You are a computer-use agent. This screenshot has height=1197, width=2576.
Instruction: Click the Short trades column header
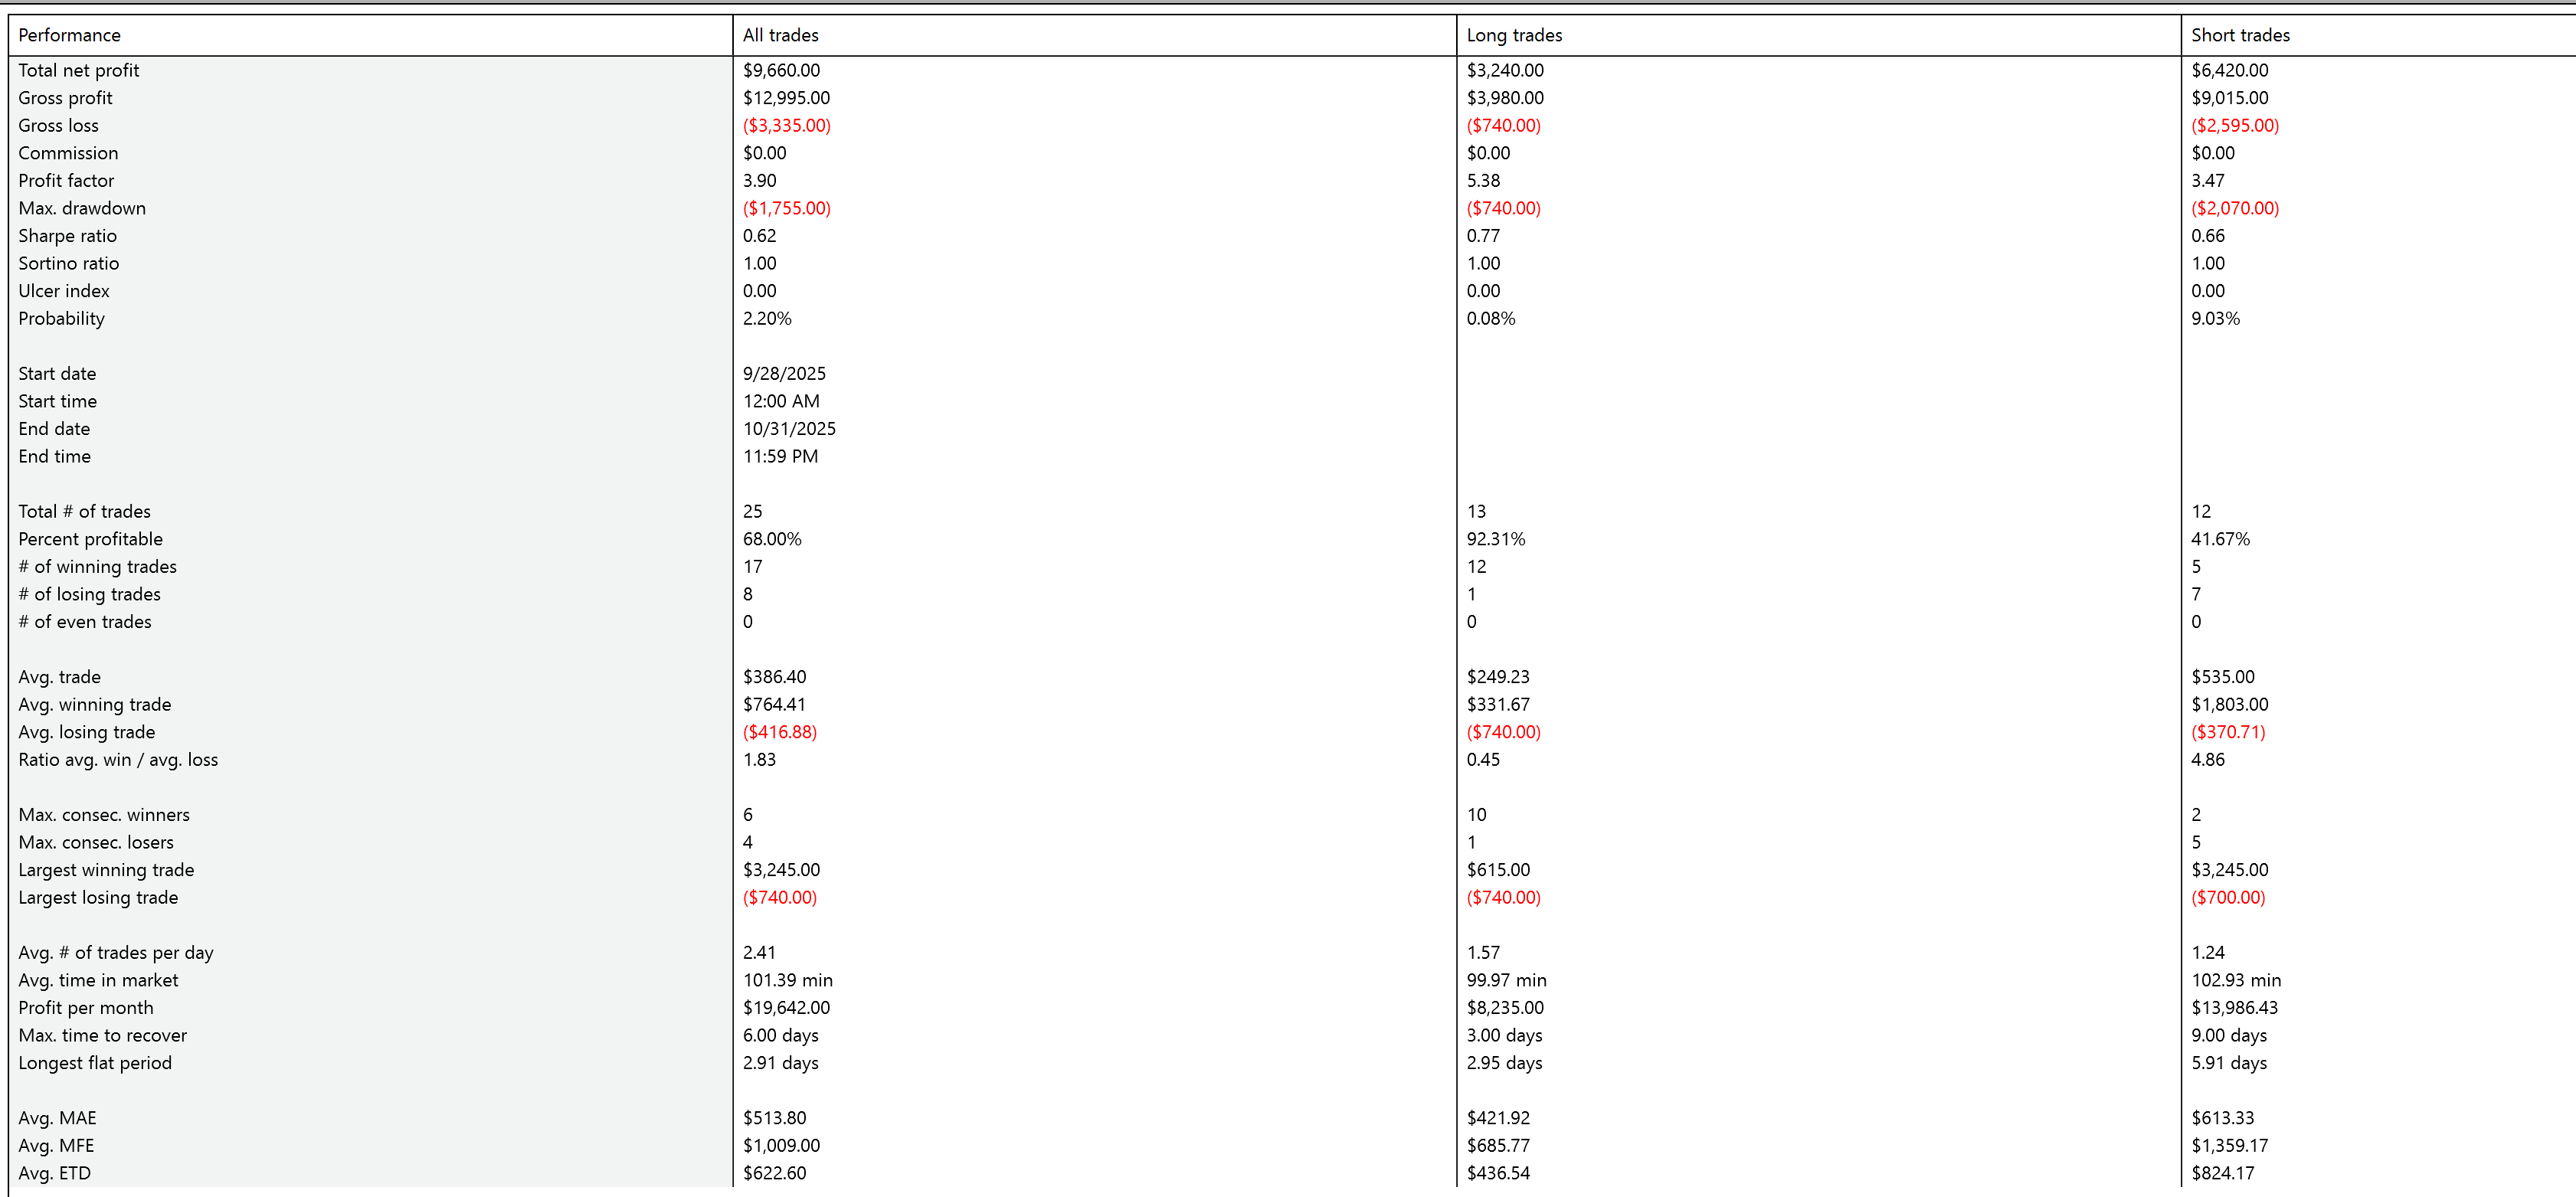[x=2239, y=35]
